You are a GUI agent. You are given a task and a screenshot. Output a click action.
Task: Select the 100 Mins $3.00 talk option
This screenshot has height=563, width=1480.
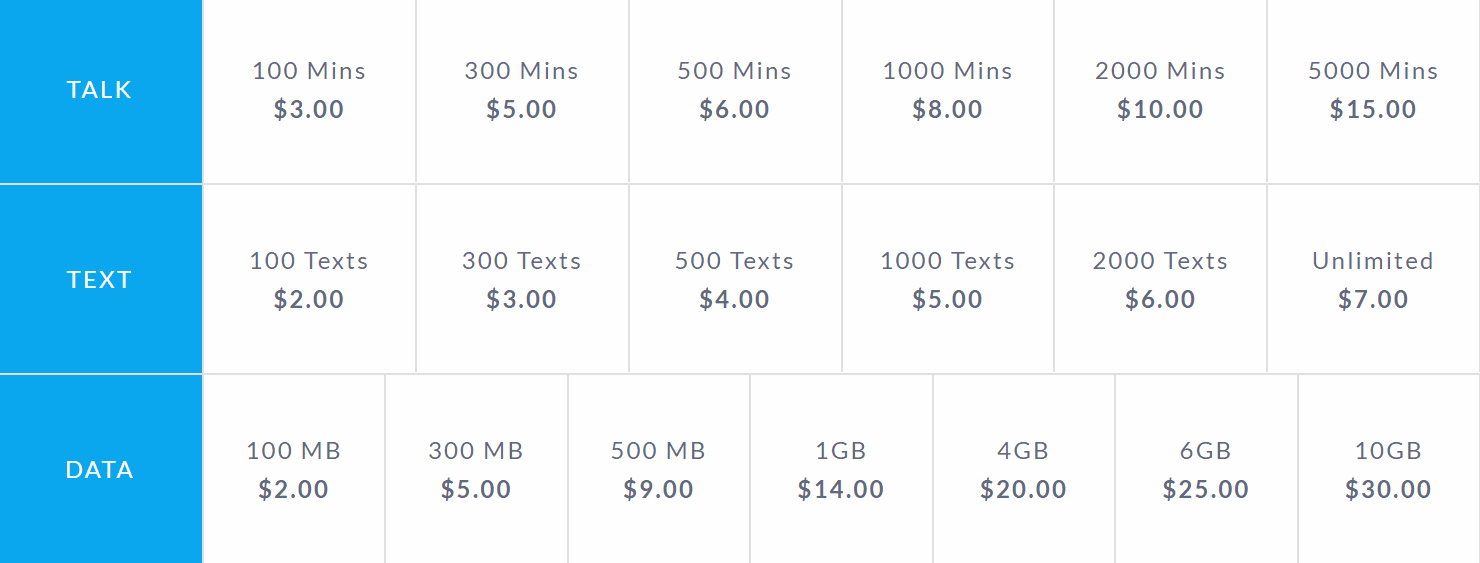(309, 91)
